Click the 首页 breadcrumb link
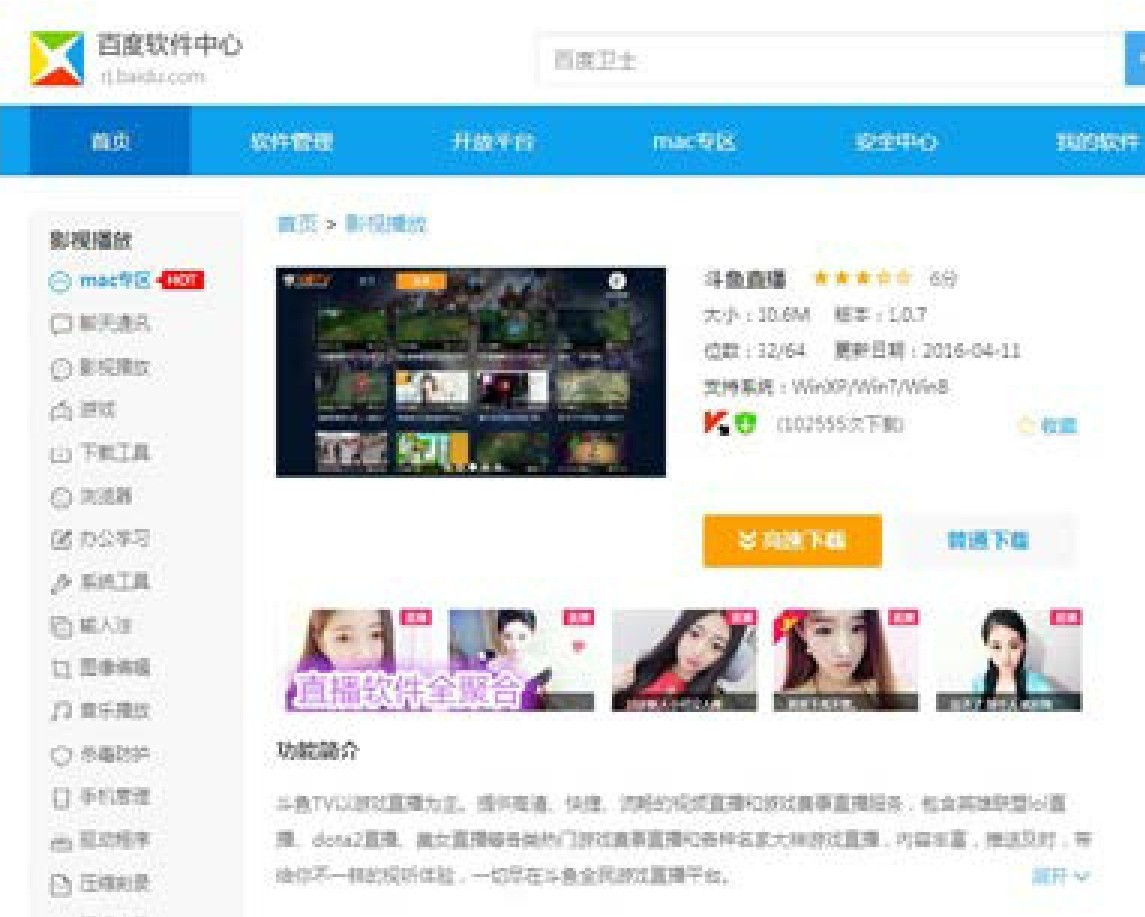 (296, 224)
